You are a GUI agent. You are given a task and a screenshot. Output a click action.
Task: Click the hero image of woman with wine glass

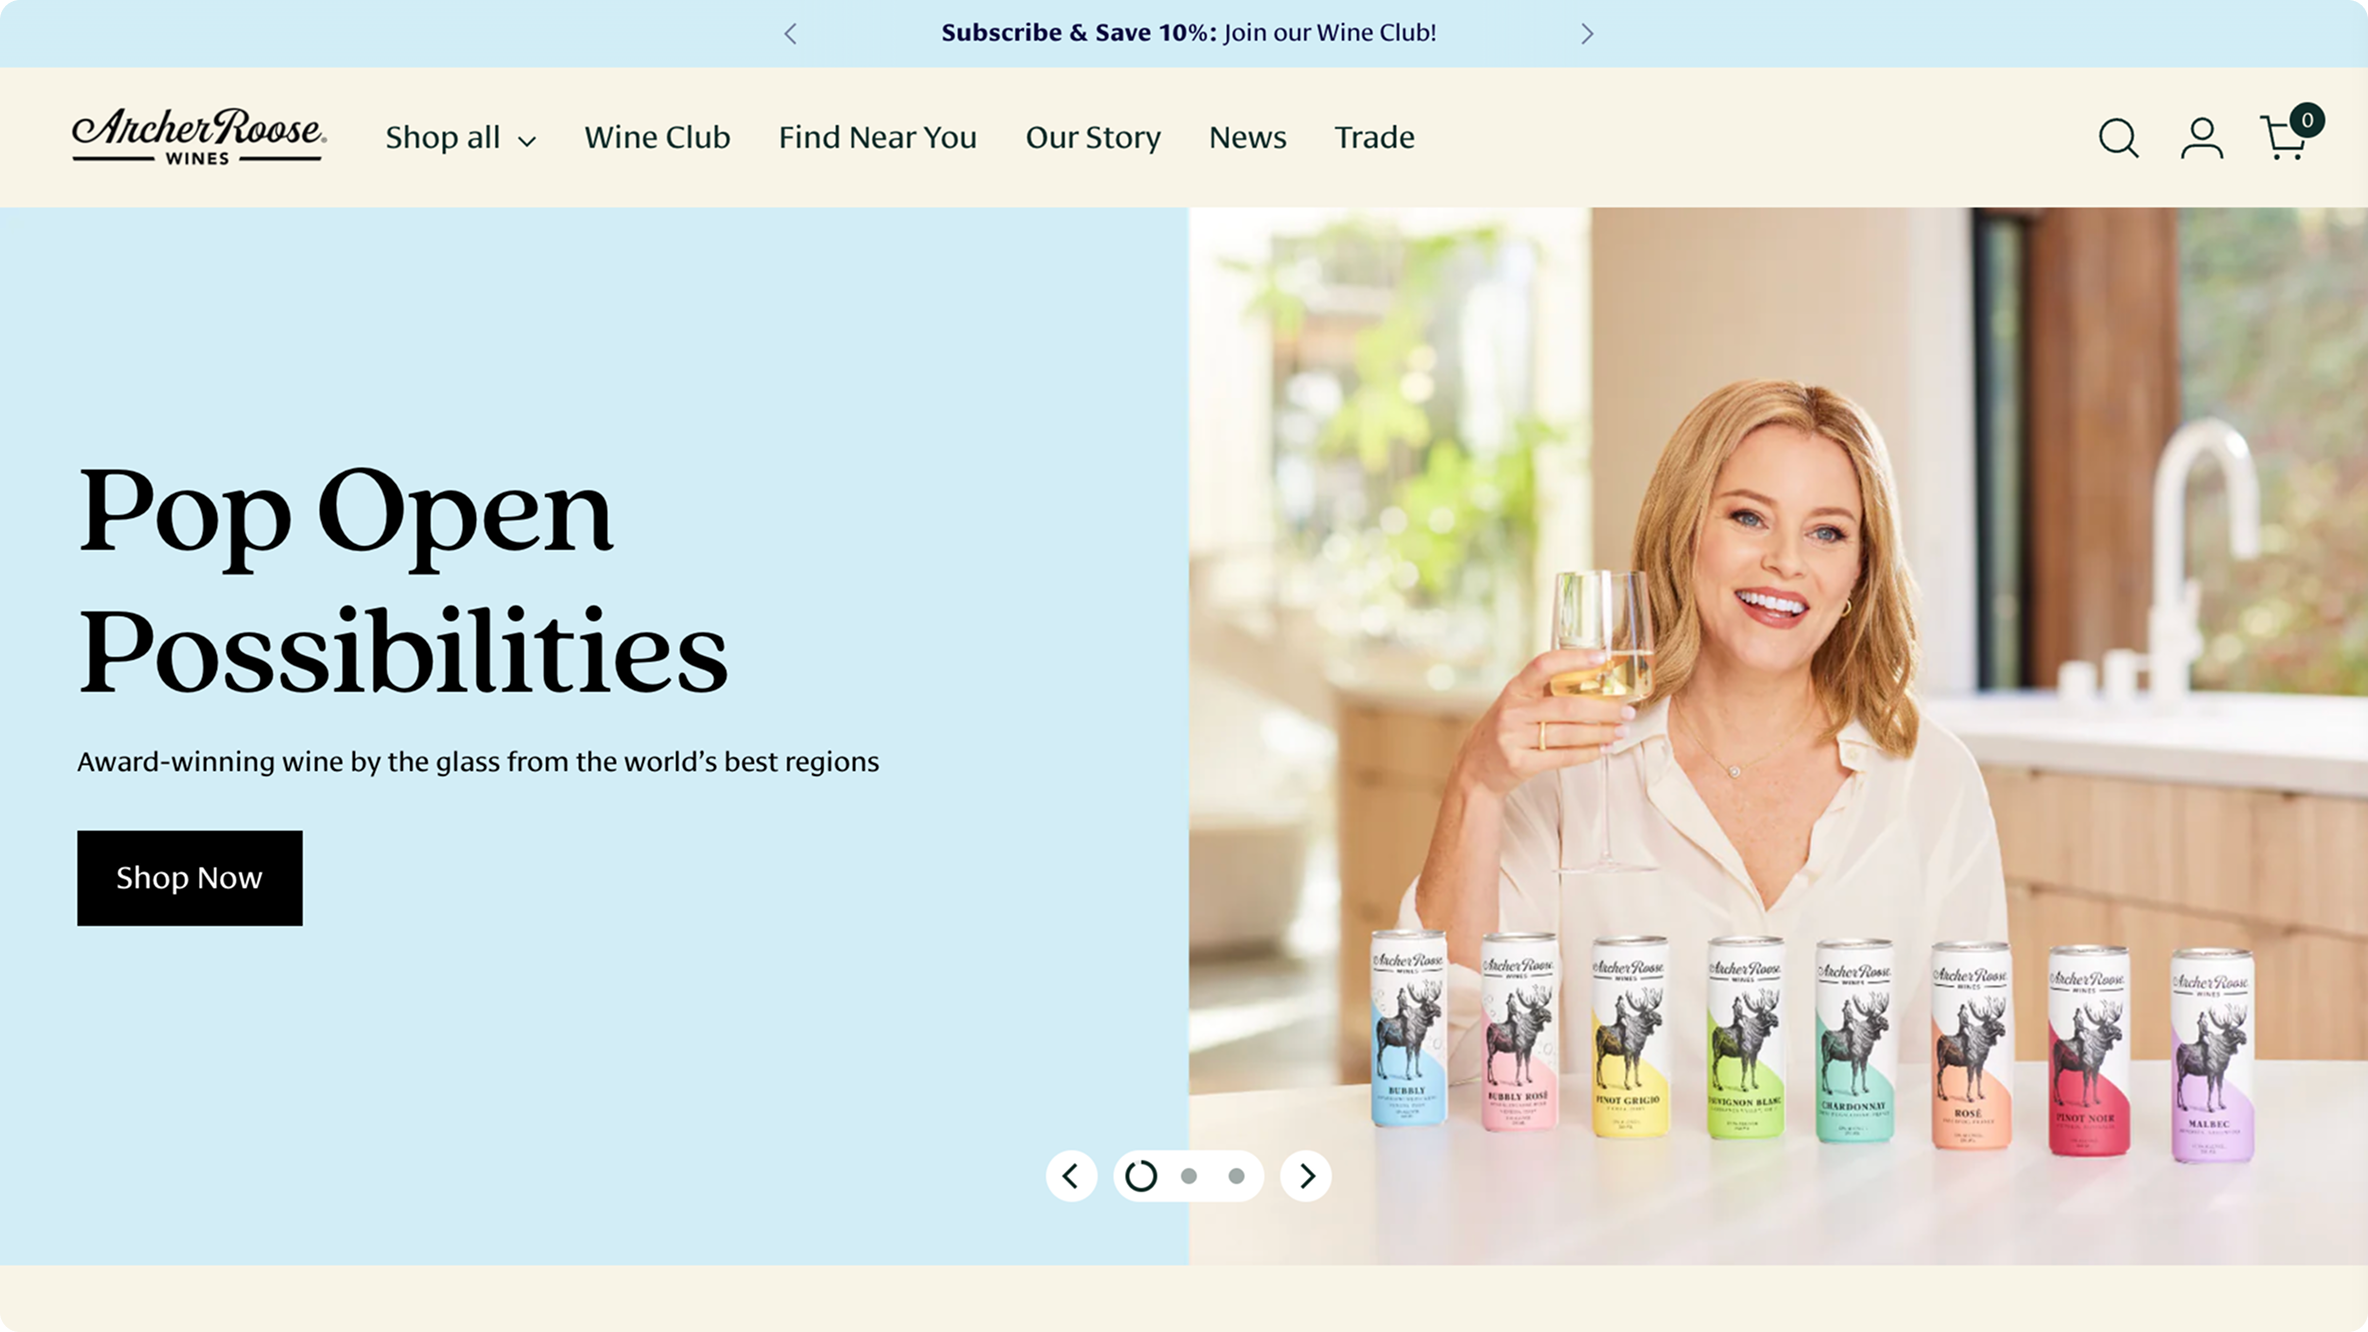[1778, 736]
